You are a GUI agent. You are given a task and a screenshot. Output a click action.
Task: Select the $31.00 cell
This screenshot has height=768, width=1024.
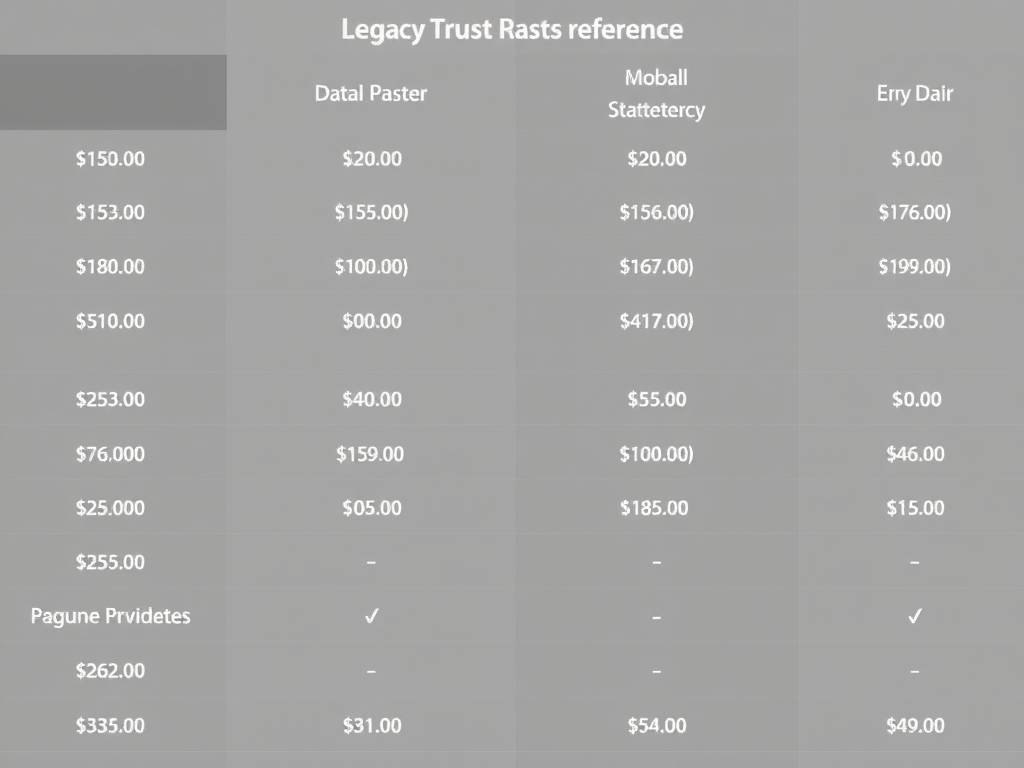coord(371,725)
